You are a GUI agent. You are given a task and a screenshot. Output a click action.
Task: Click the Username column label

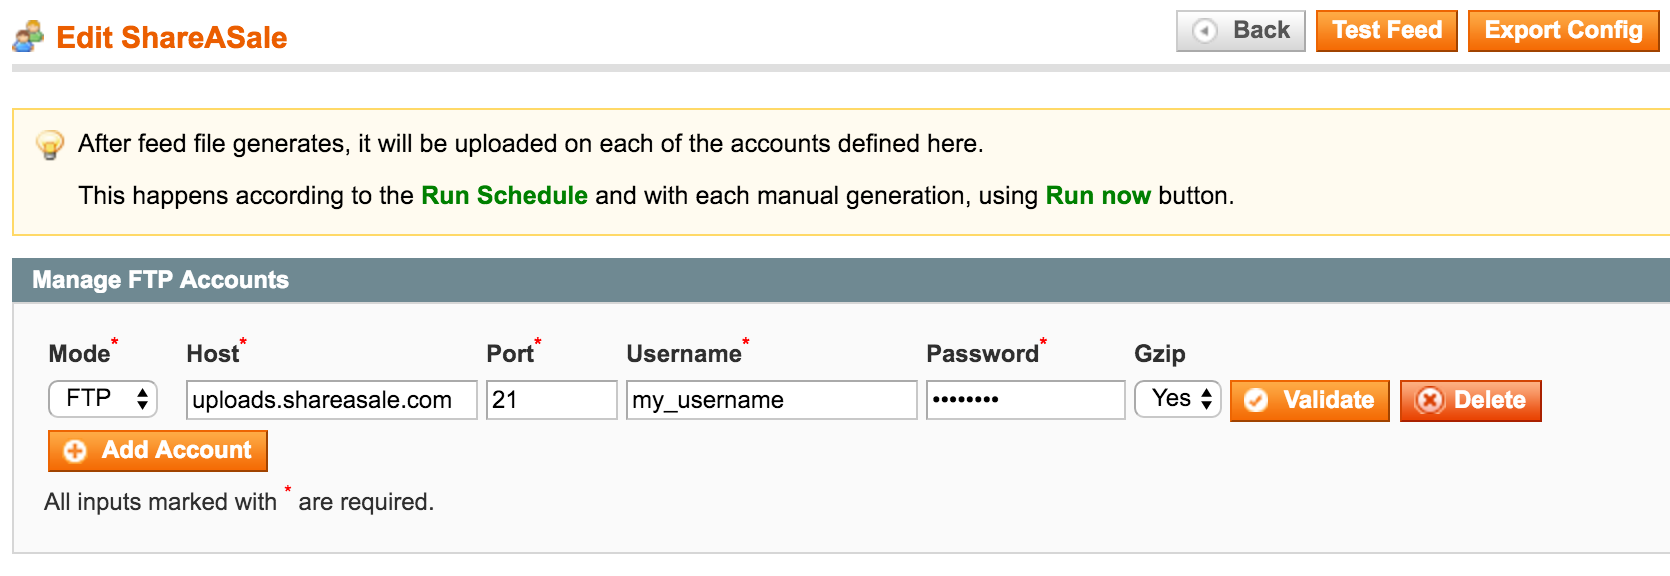684,354
